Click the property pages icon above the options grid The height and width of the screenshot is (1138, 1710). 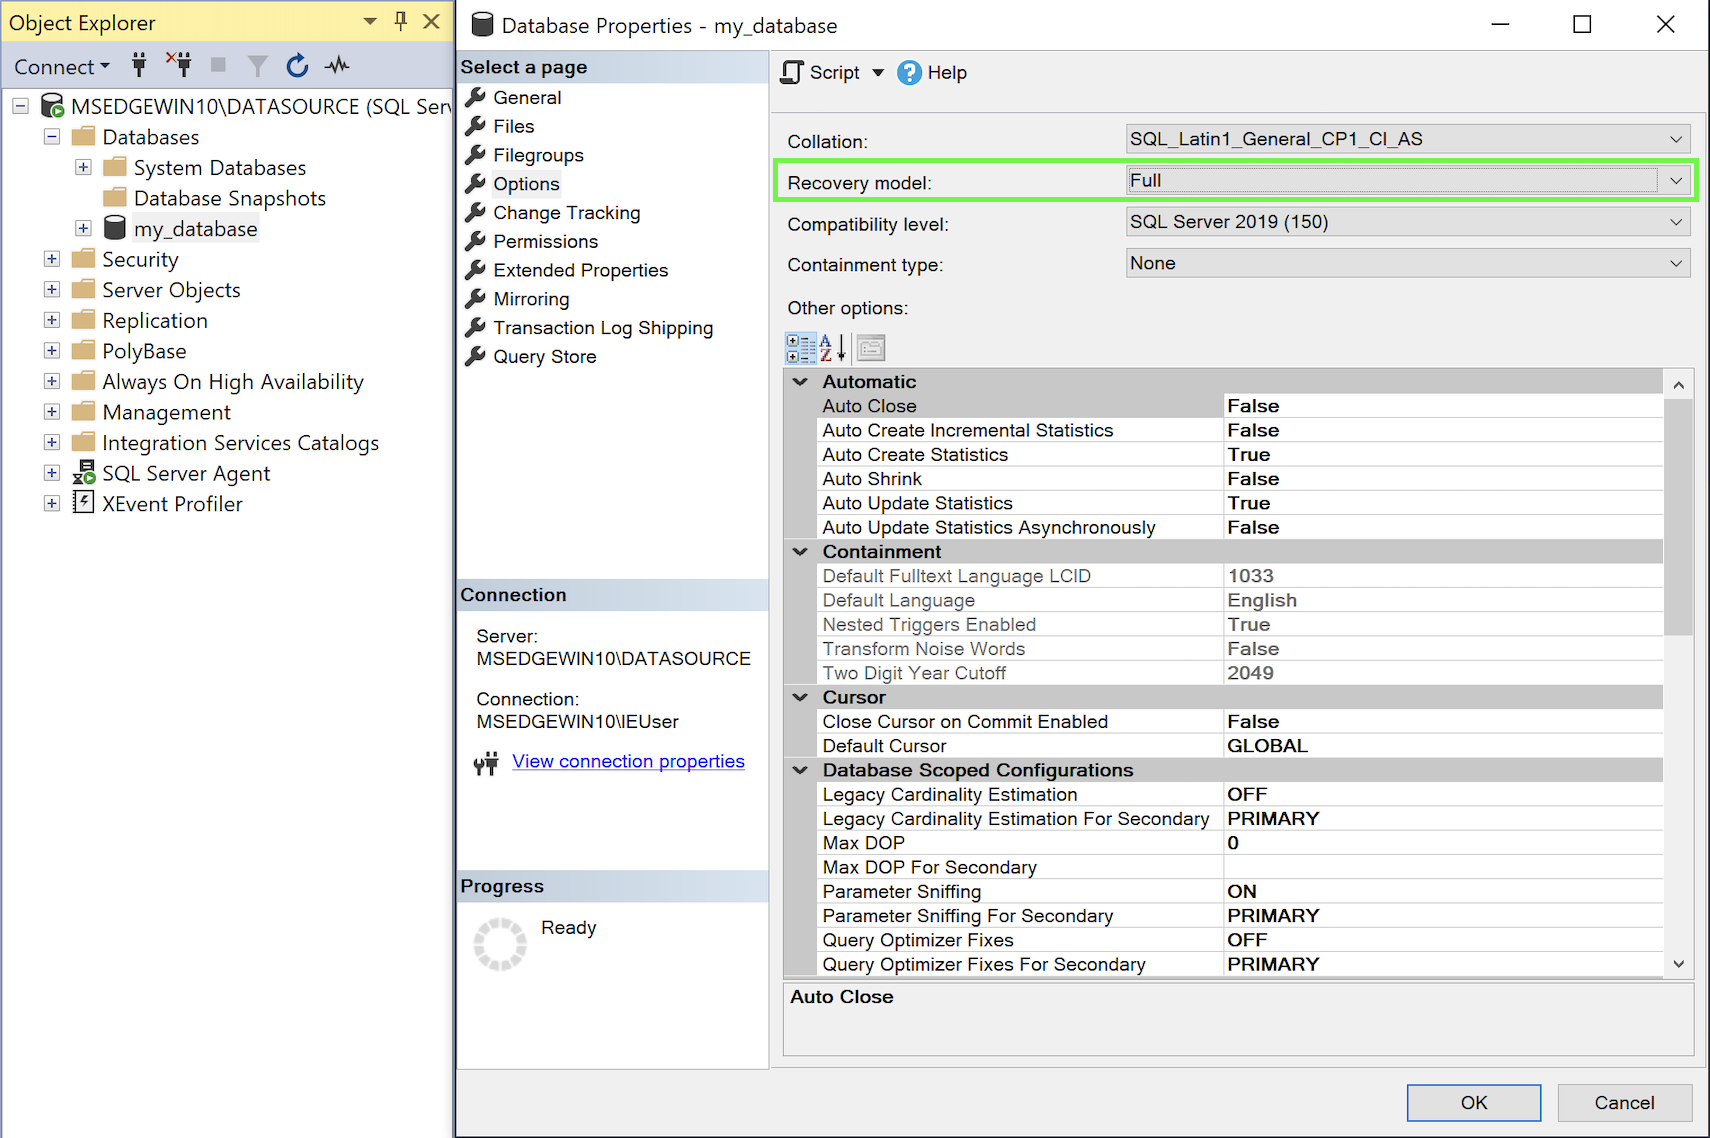(x=869, y=347)
